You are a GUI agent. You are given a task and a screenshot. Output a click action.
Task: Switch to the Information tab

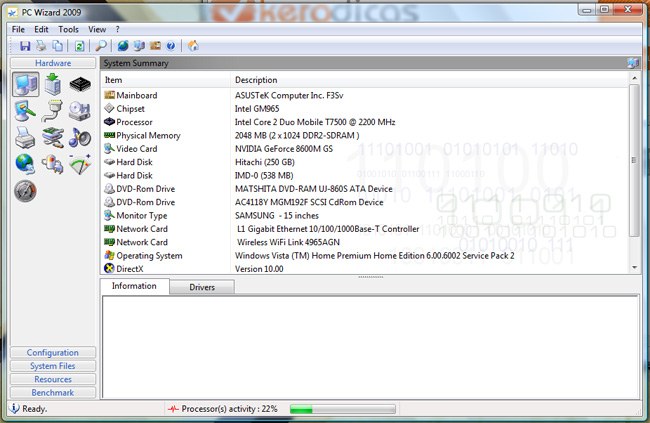(x=134, y=286)
